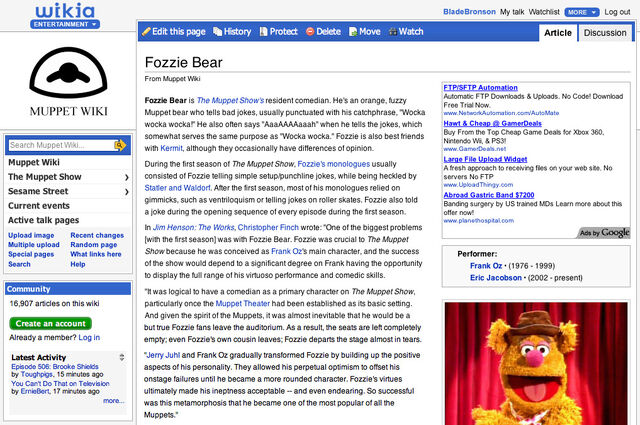
Task: Open You Can't Do That on Television
Action: click(60, 384)
